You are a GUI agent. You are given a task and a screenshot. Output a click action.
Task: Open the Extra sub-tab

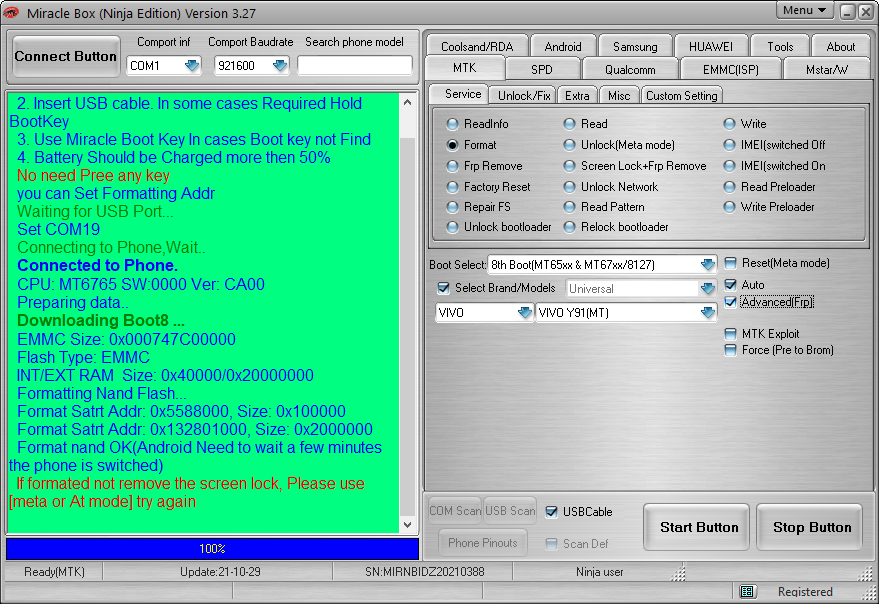click(x=577, y=95)
